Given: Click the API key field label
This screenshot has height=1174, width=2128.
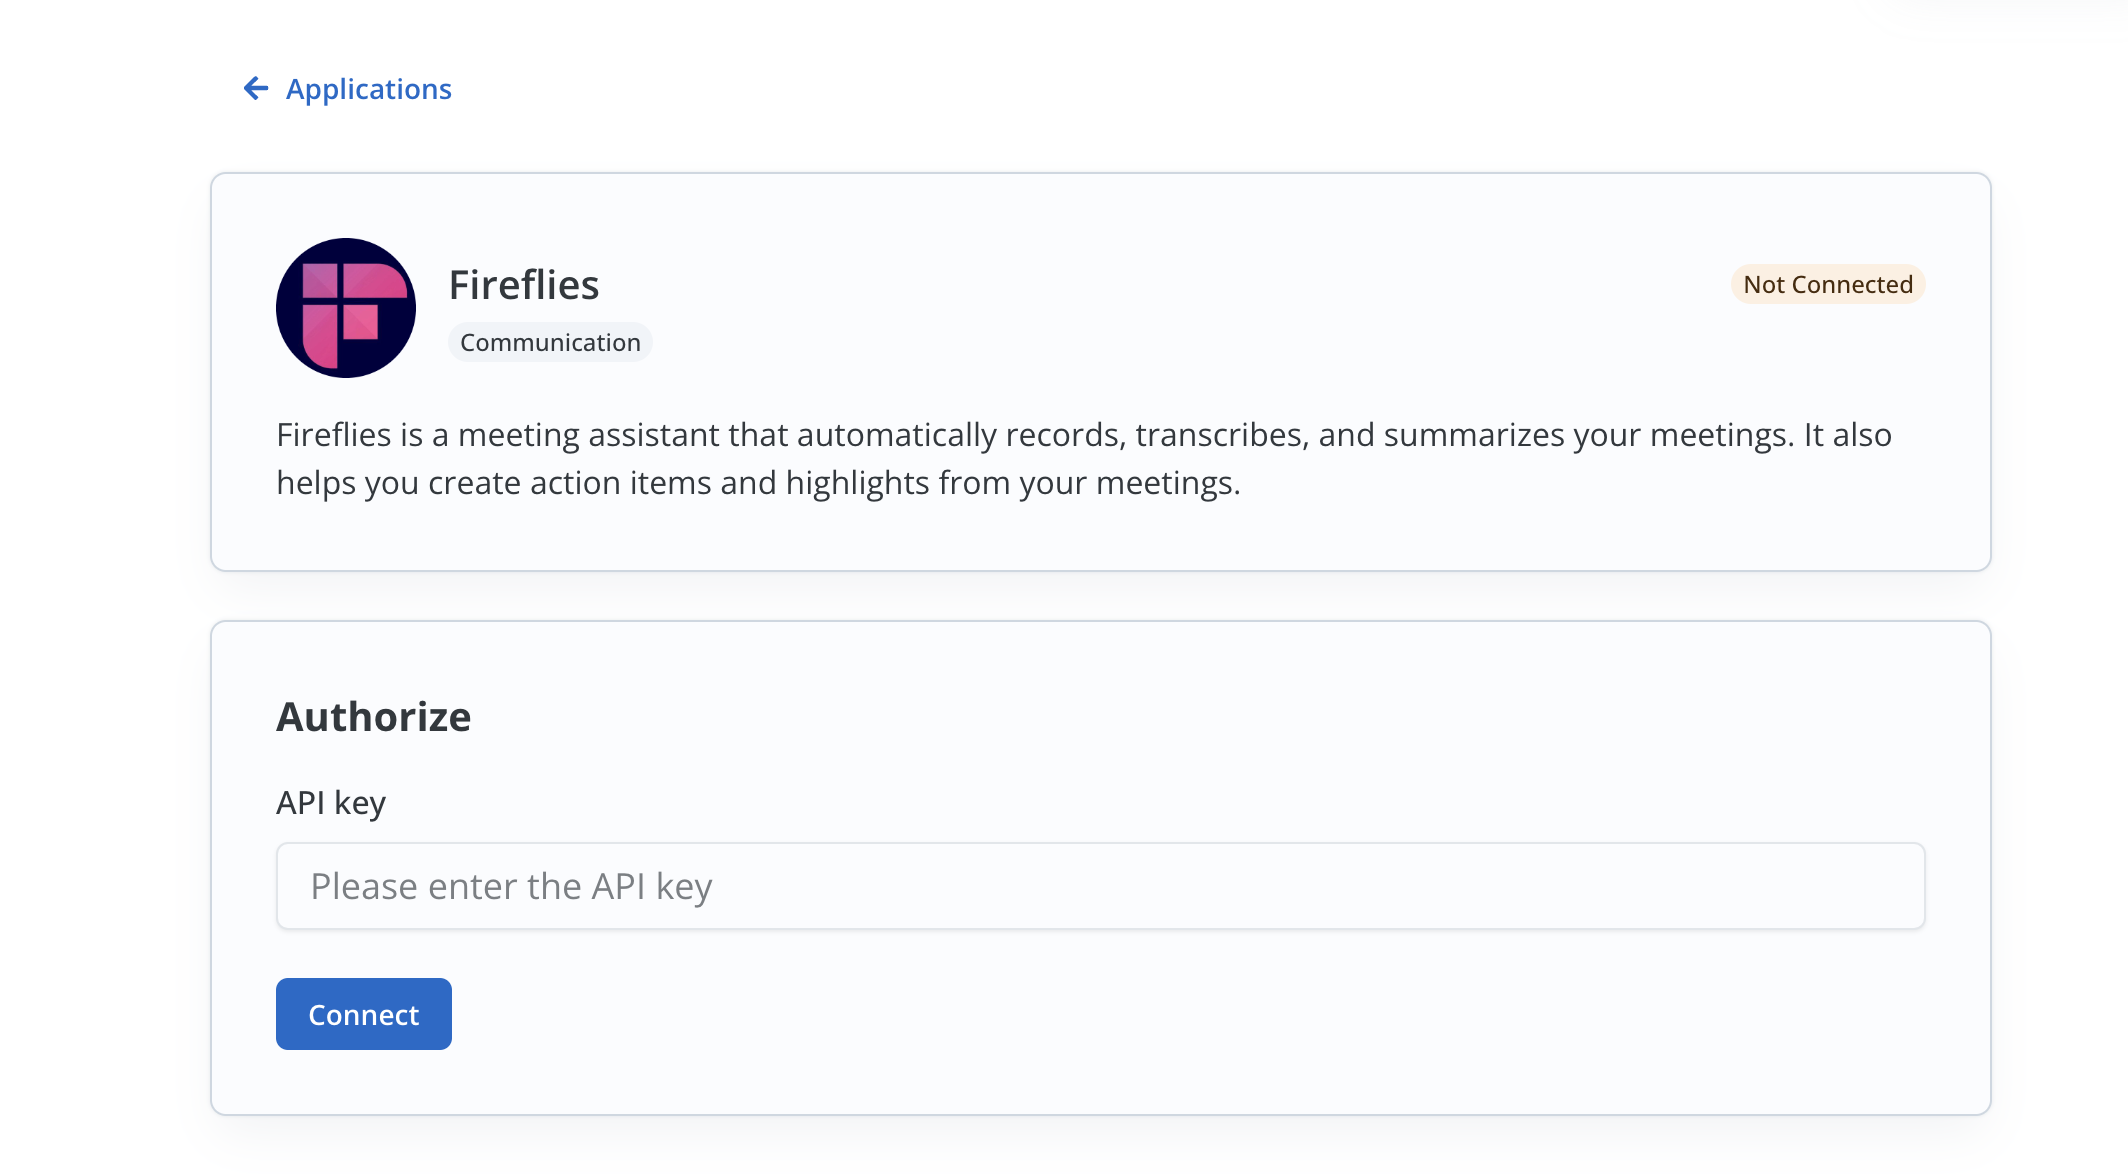Looking at the screenshot, I should point(330,803).
